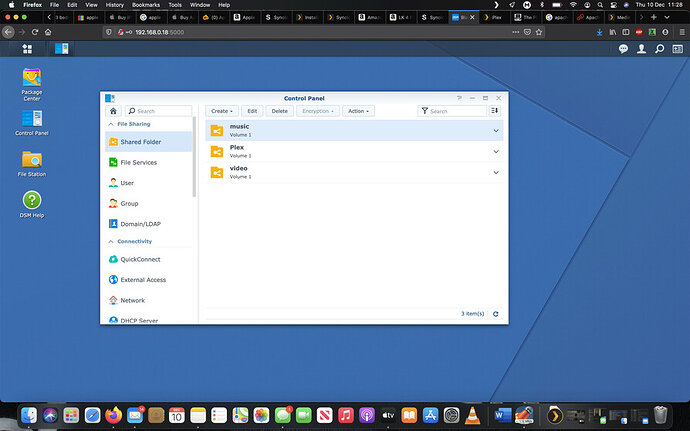The height and width of the screenshot is (431, 690).
Task: Open the DSM widgets panel icon
Action: 678,49
